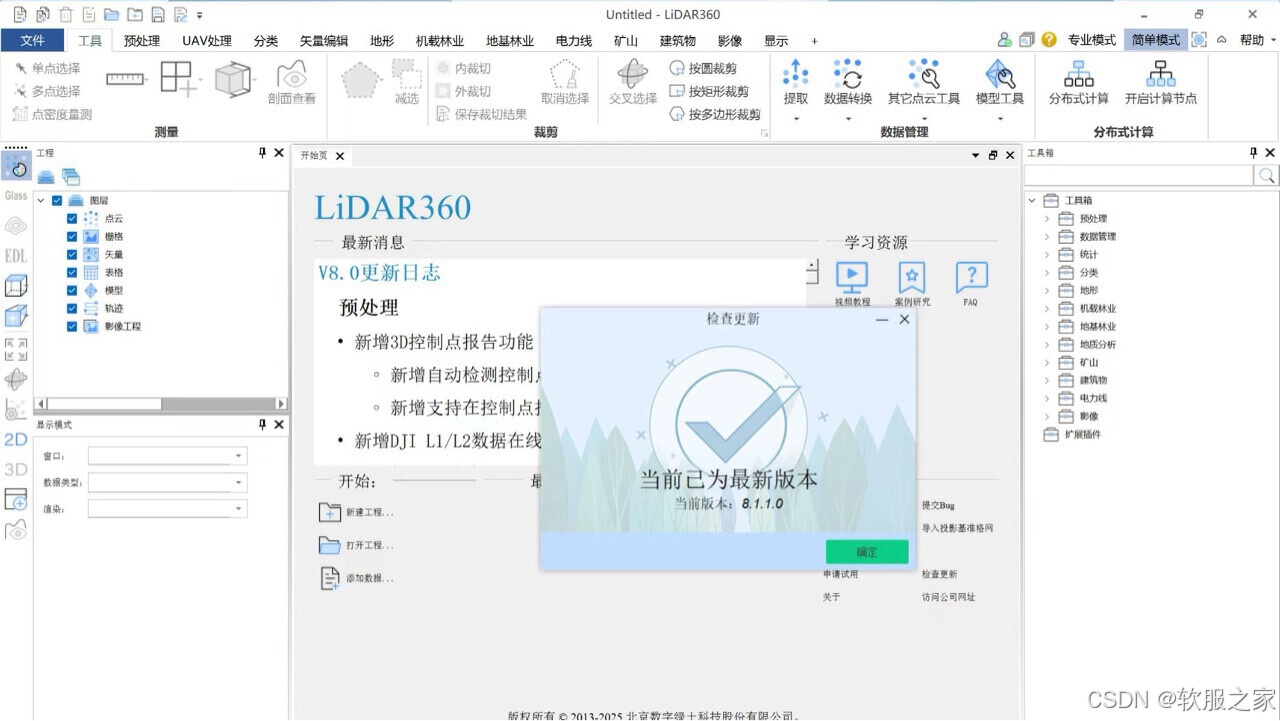Choose 按矩形裁剪 clip by rectangle

[x=709, y=91]
